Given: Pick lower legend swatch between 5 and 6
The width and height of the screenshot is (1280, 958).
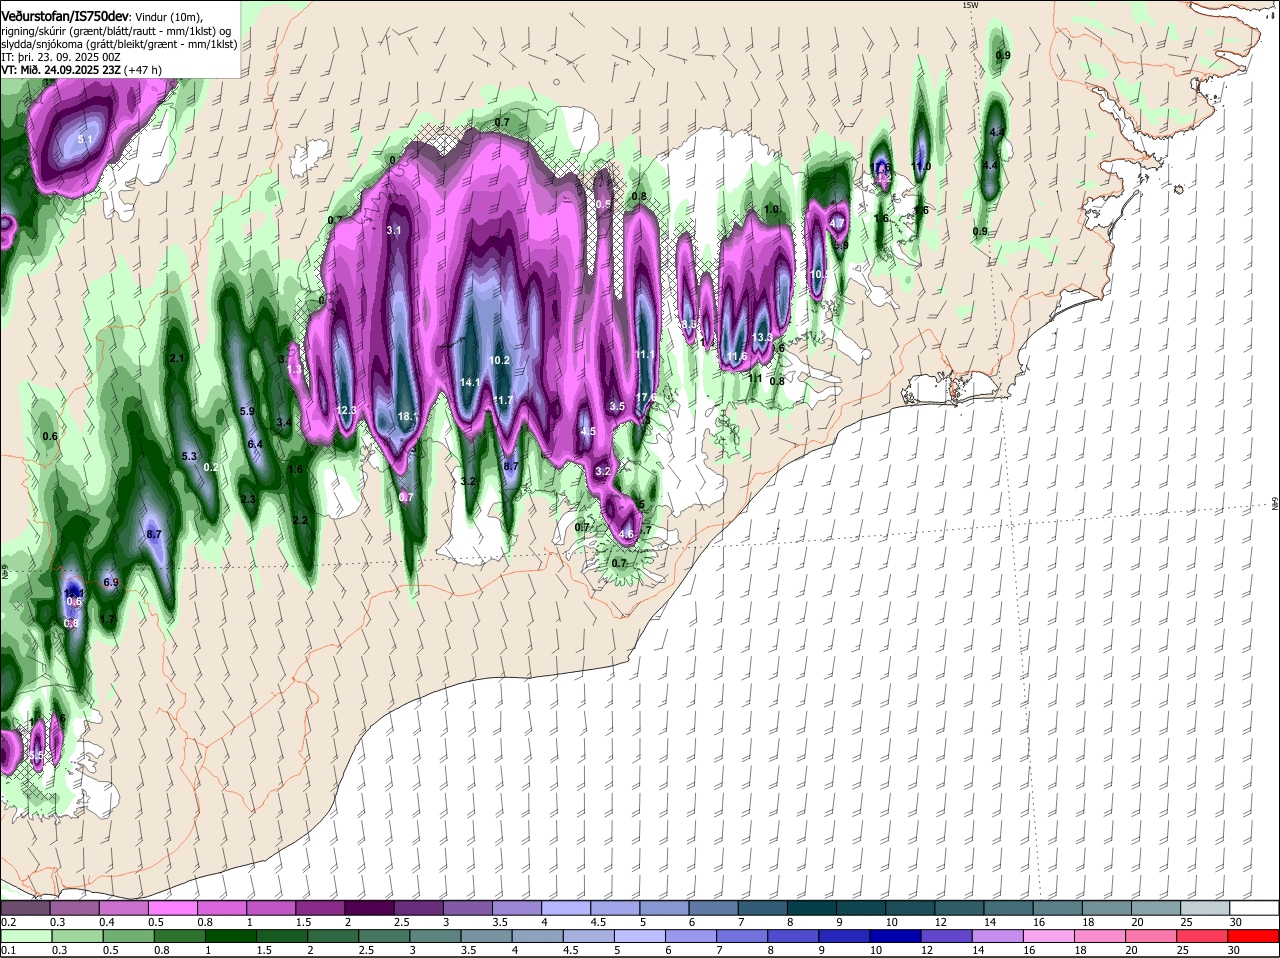Looking at the screenshot, I should pyautogui.click(x=639, y=936).
